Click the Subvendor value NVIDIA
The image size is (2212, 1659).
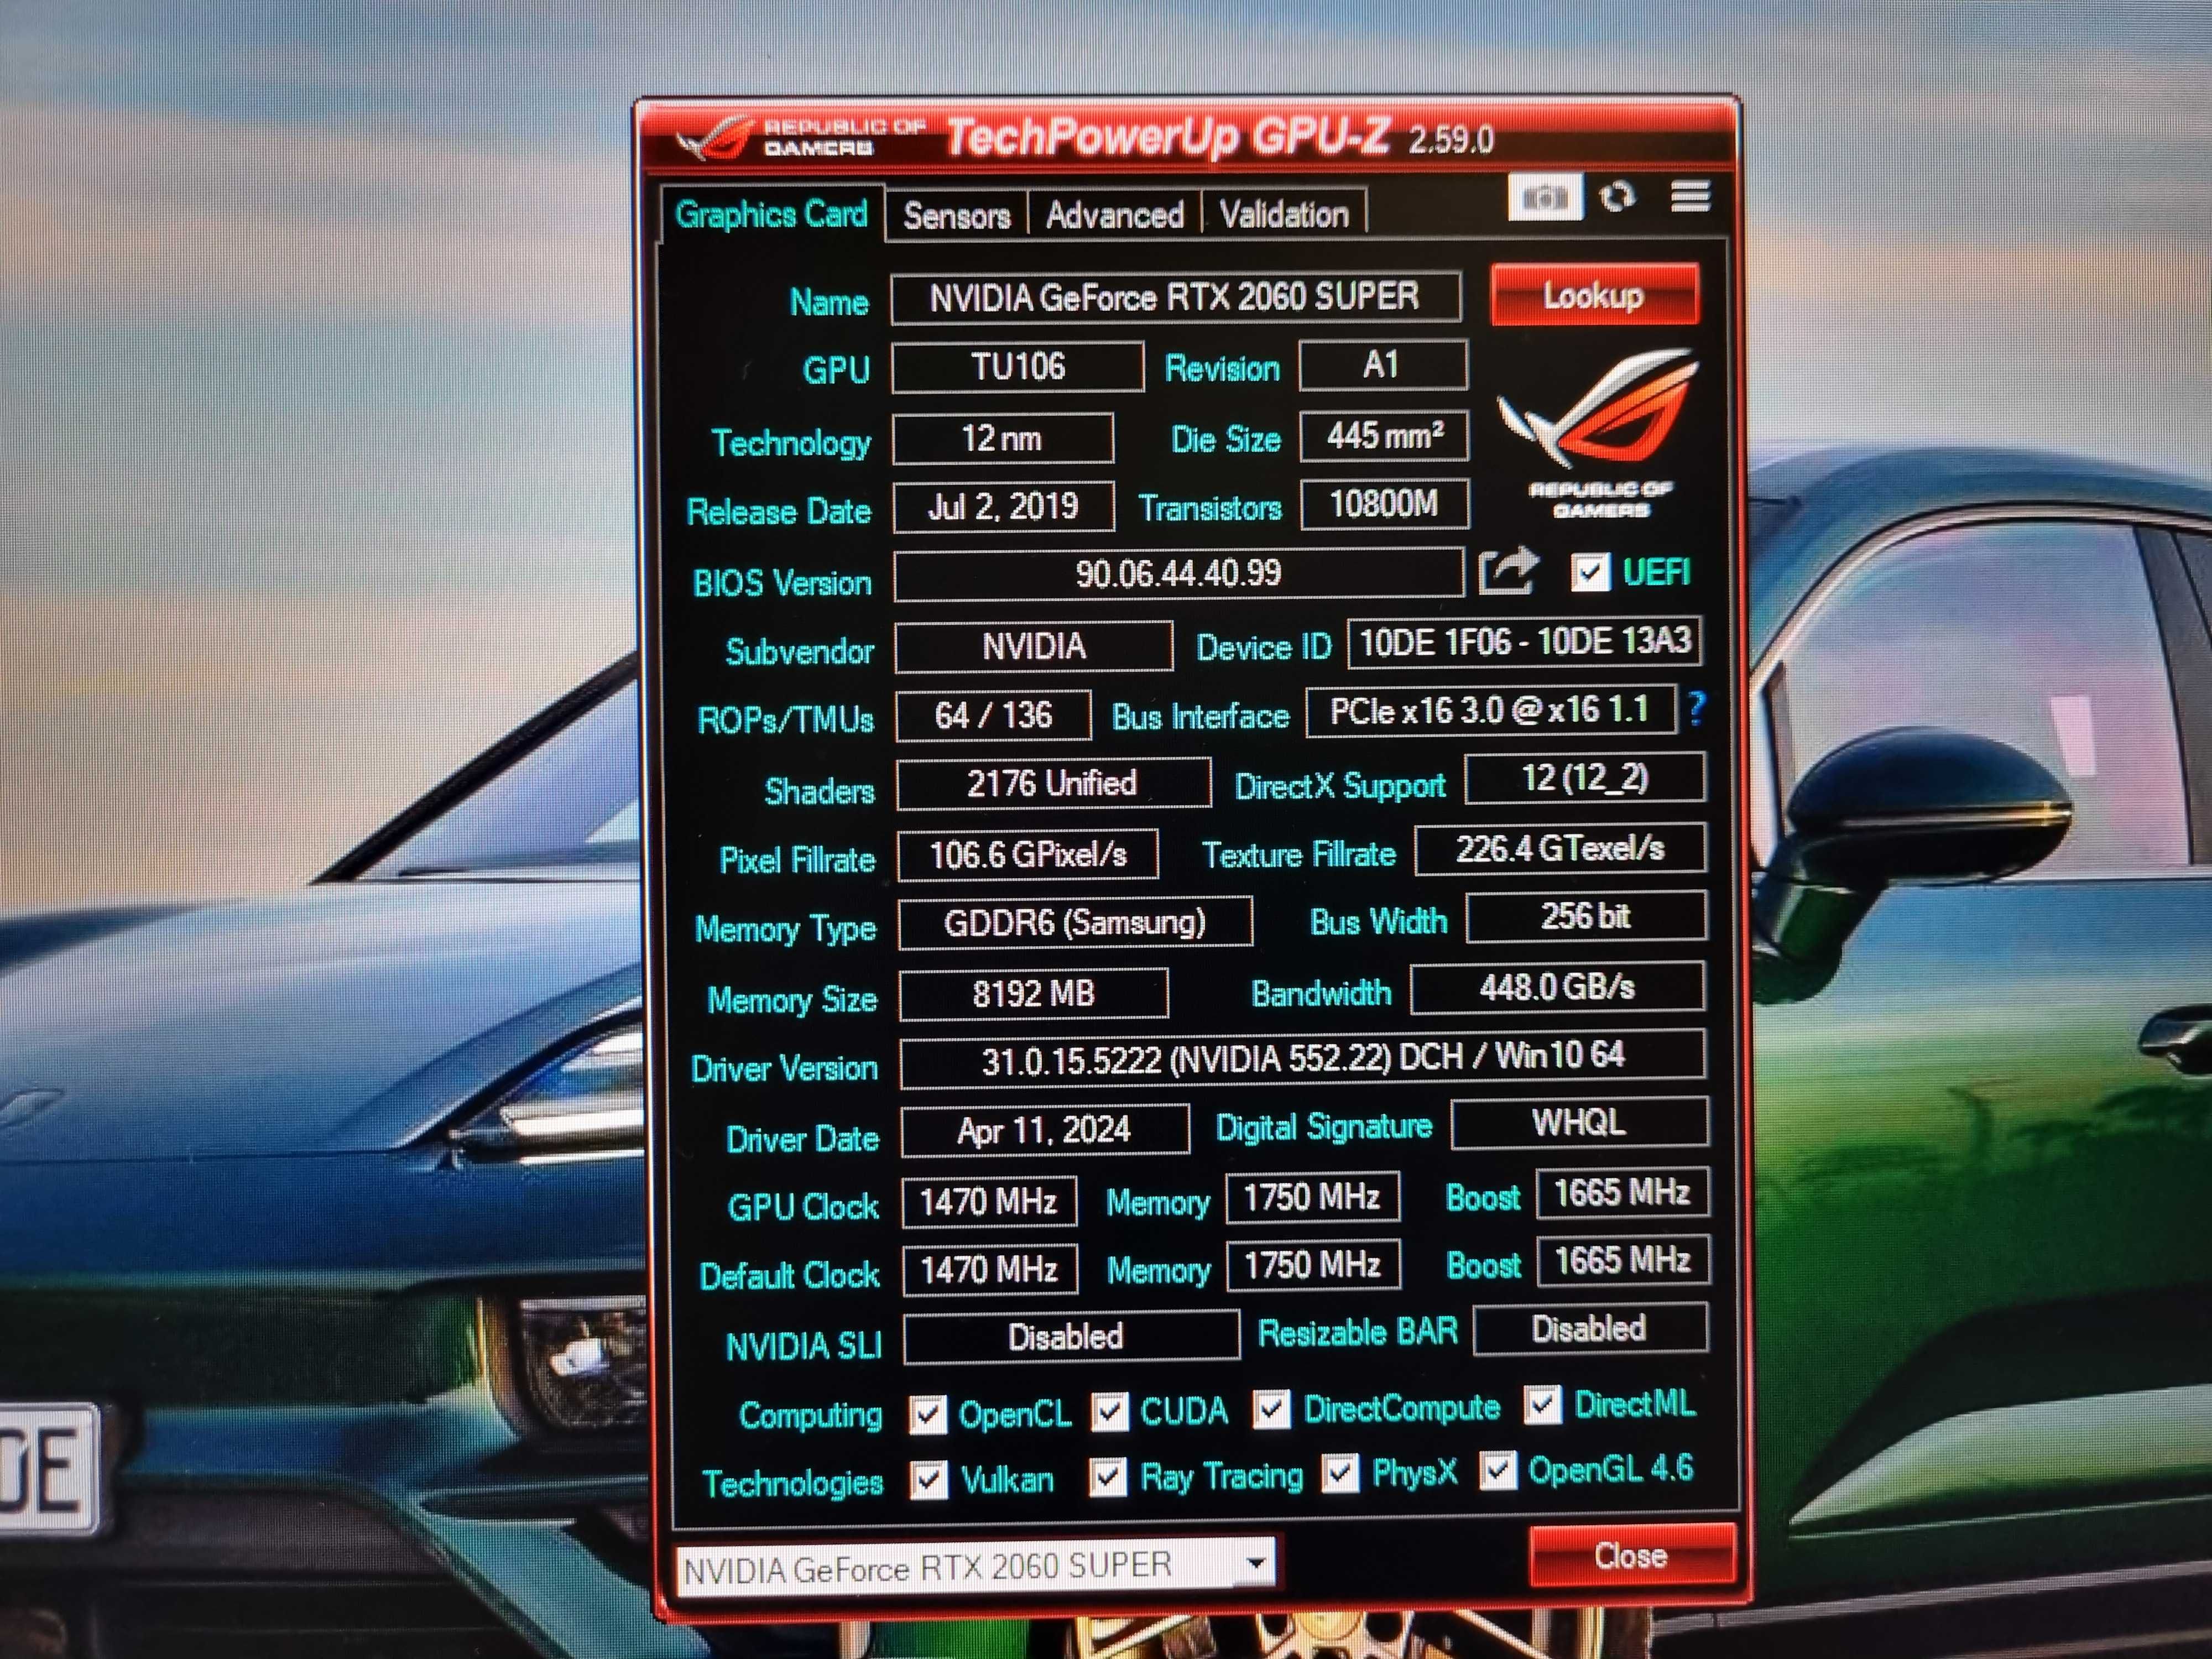click(1033, 646)
